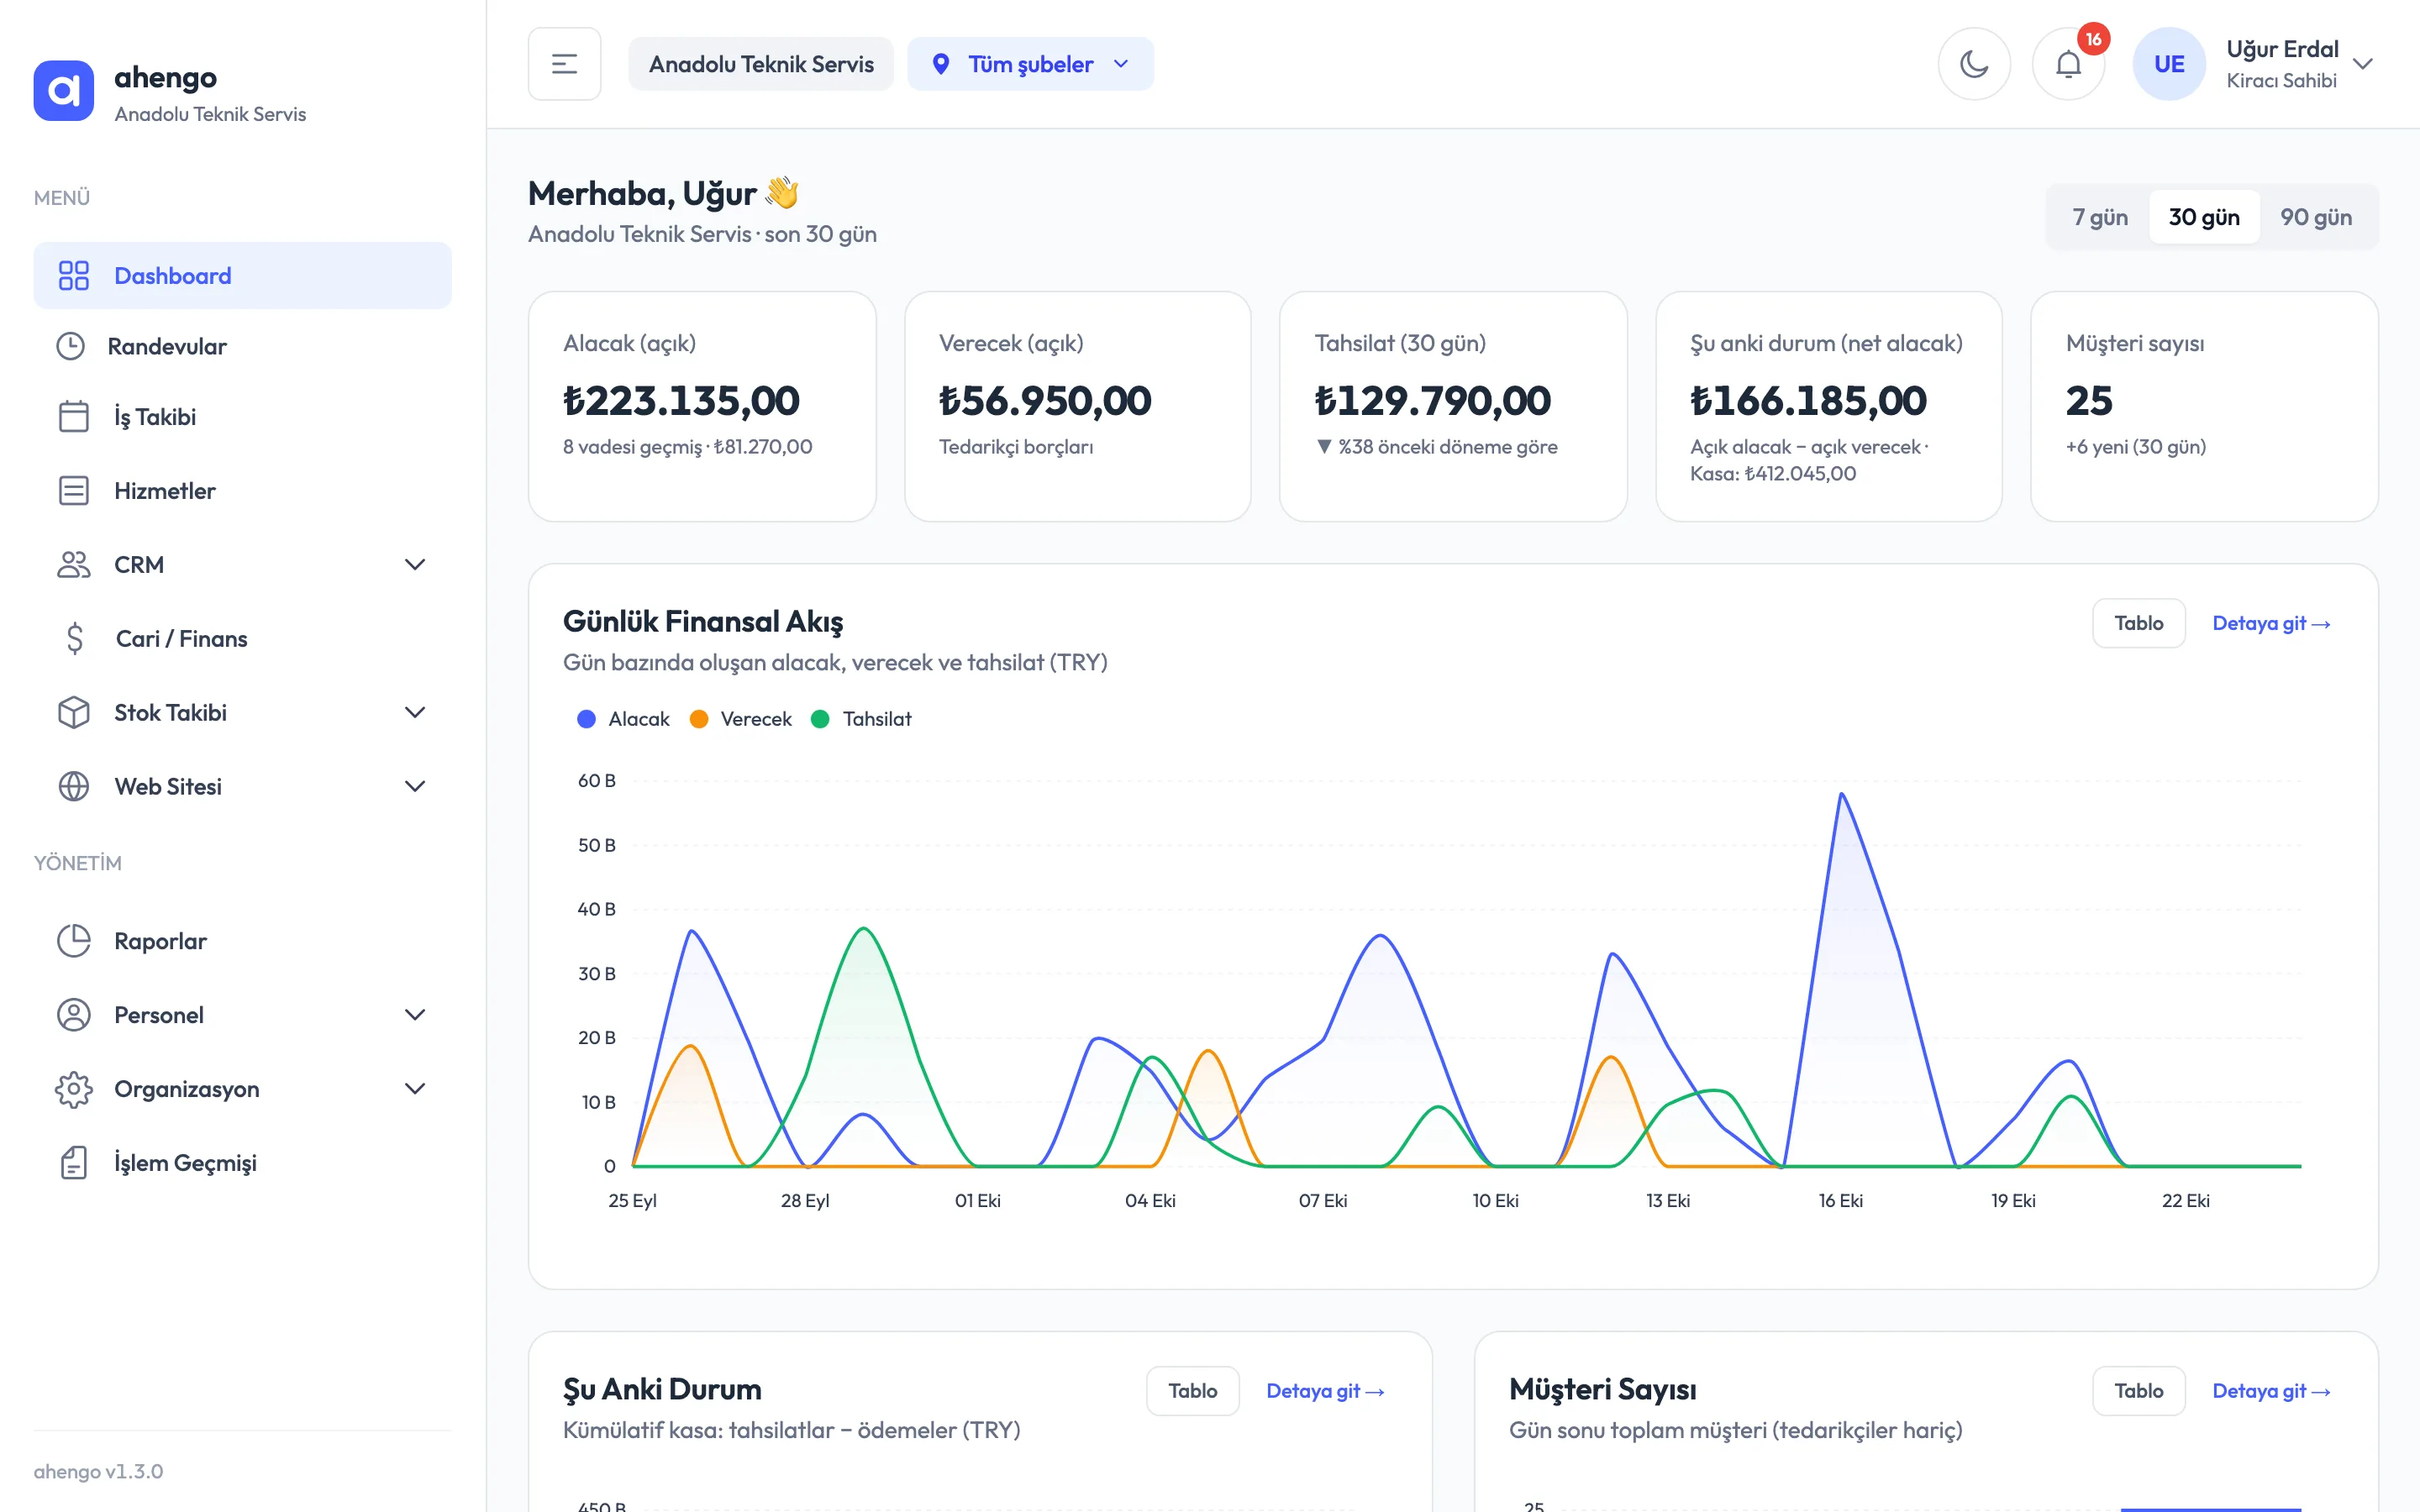Click the Organizasyon gear icon
This screenshot has height=1512, width=2420.
pyautogui.click(x=73, y=1088)
